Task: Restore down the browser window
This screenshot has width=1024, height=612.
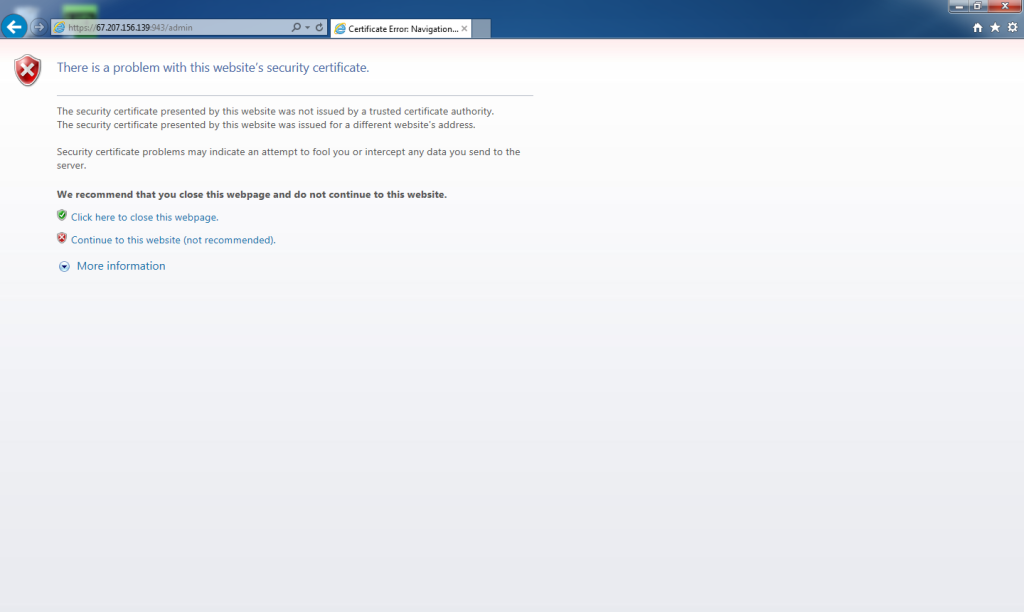Action: tap(977, 6)
